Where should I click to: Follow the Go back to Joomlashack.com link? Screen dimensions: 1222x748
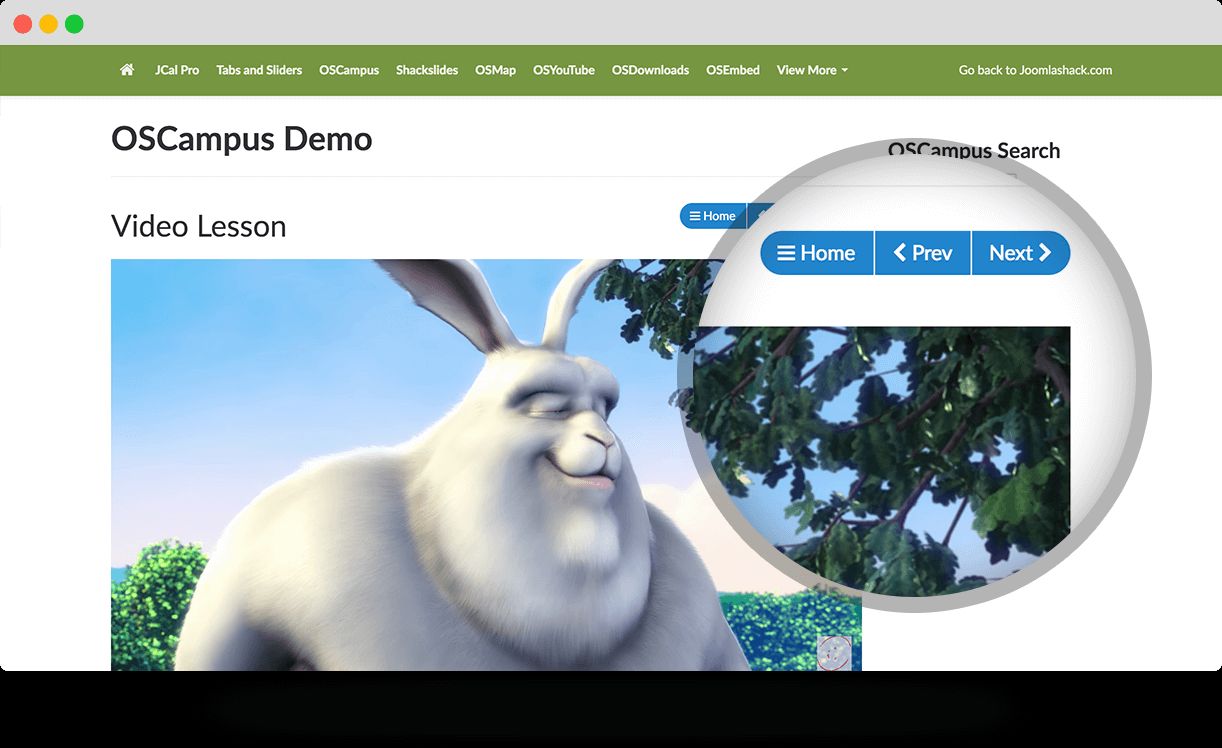(1035, 70)
